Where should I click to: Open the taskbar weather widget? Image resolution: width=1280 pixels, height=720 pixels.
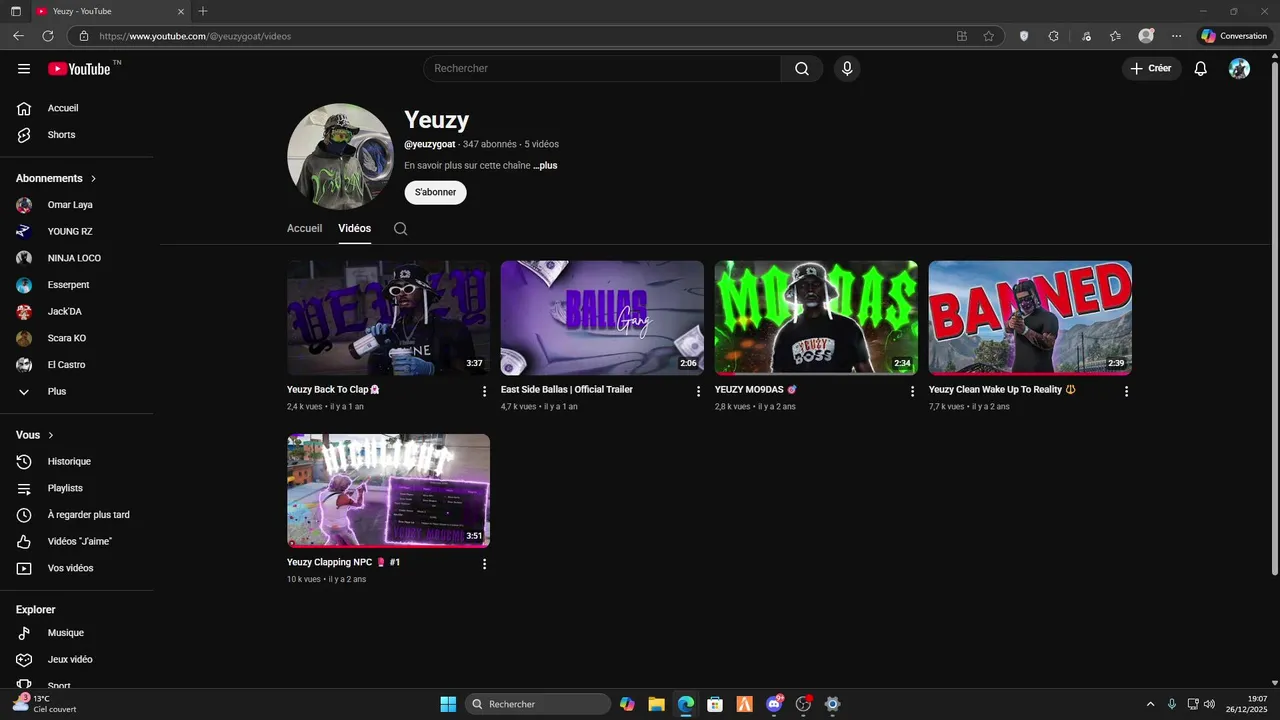pyautogui.click(x=45, y=704)
